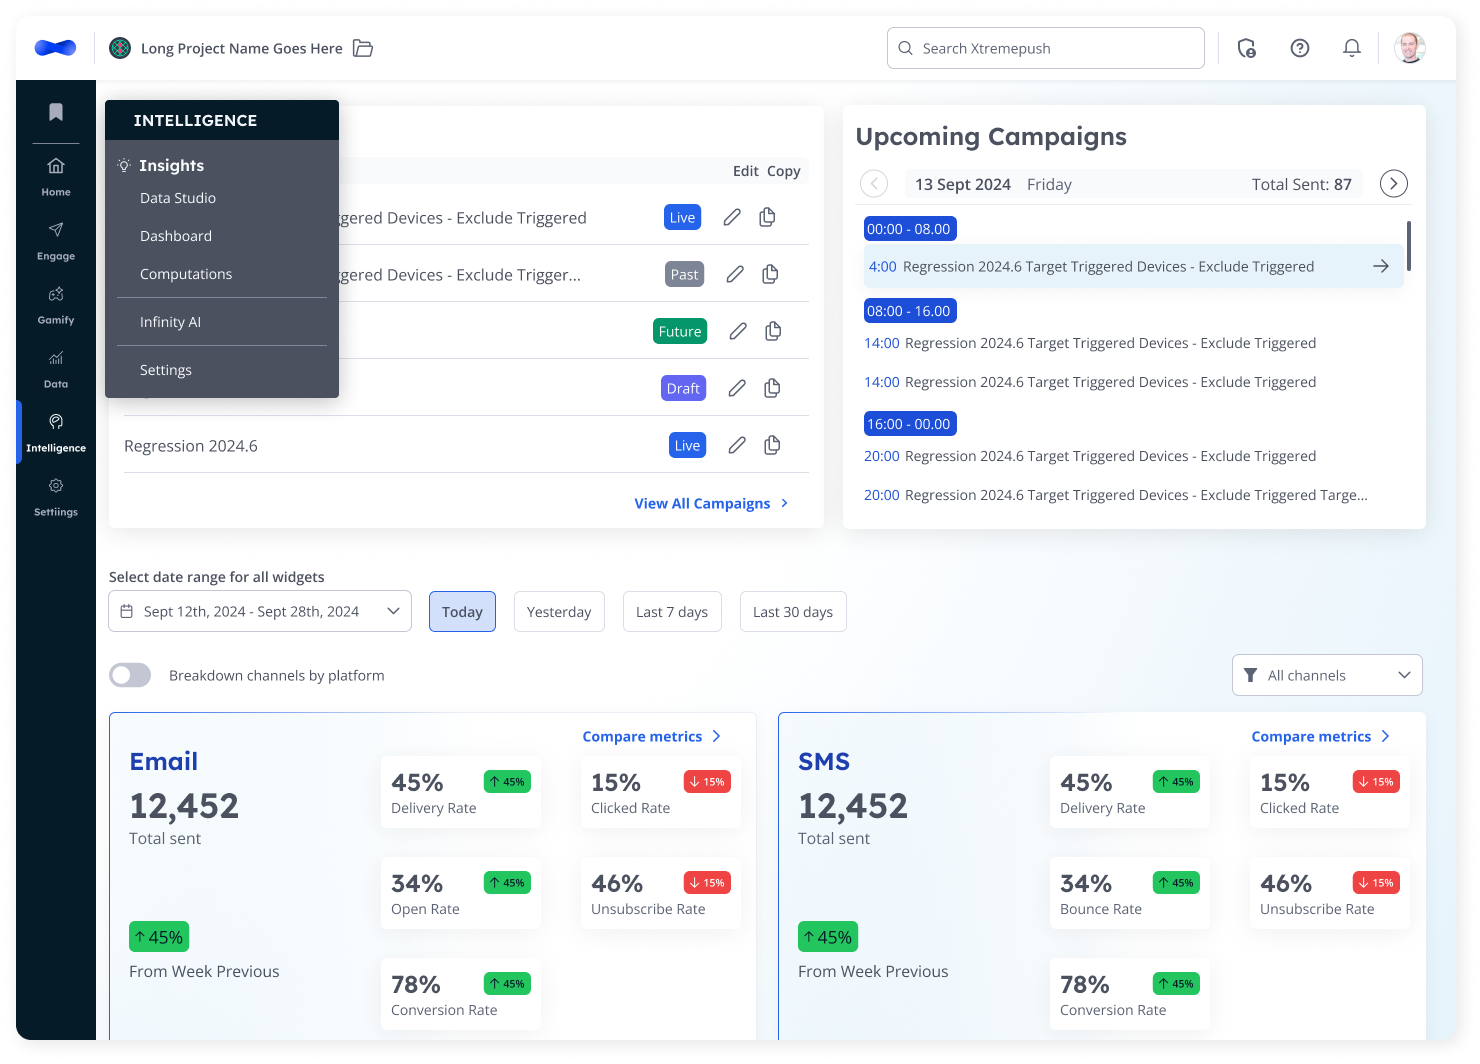
Task: Open the Sept 12th–28th date range dropdown
Action: 260,611
